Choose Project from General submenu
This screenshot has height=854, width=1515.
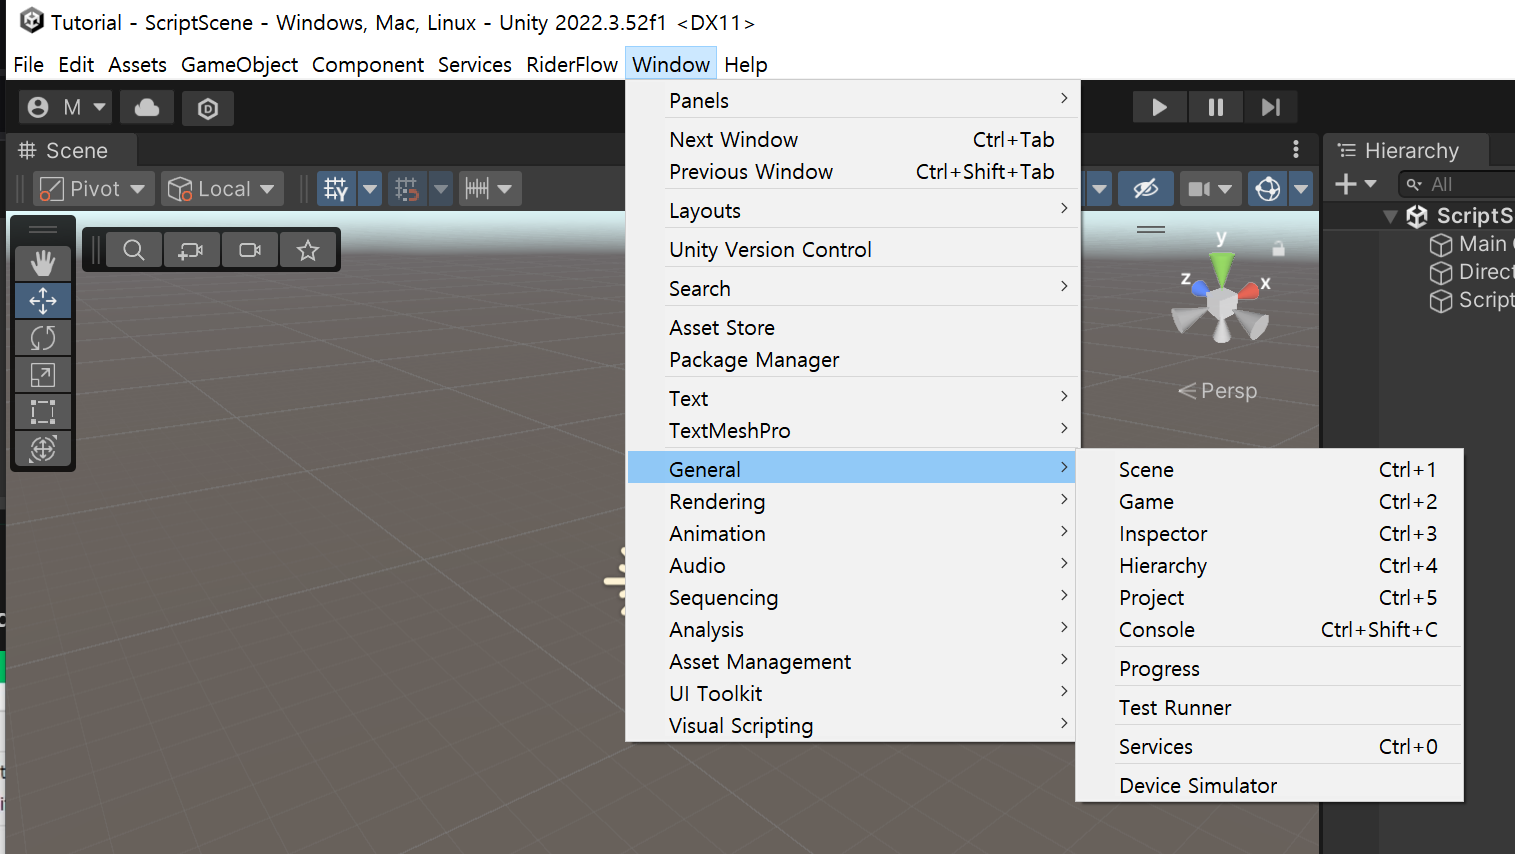click(x=1270, y=598)
